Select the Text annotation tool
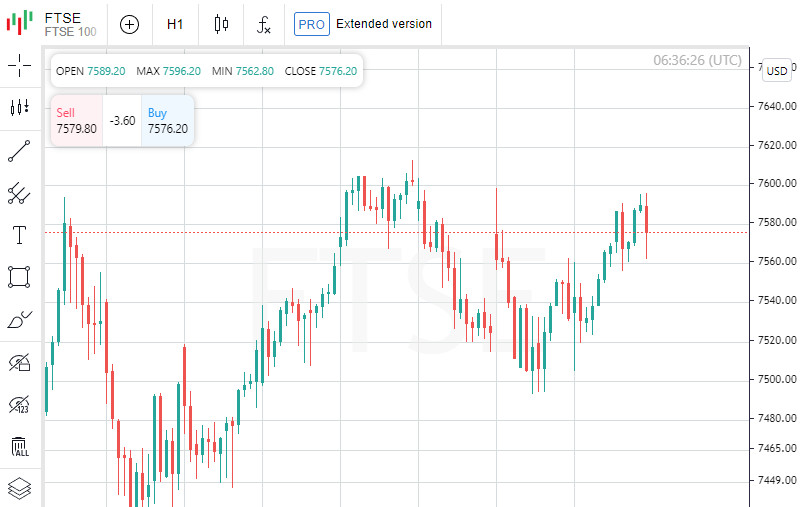 pyautogui.click(x=19, y=235)
